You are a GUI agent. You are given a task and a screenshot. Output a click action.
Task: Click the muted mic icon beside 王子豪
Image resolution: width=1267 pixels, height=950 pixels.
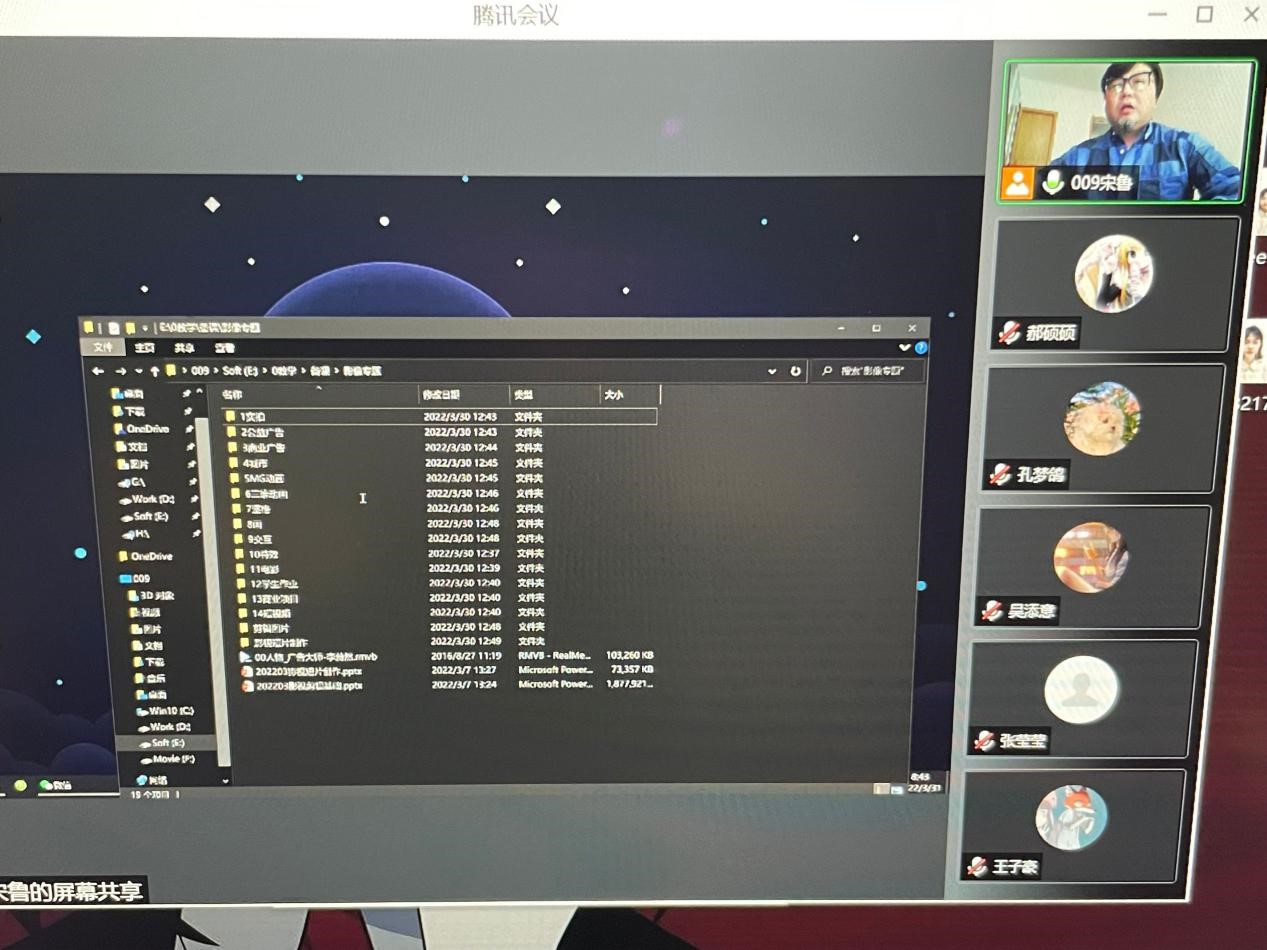(x=976, y=866)
